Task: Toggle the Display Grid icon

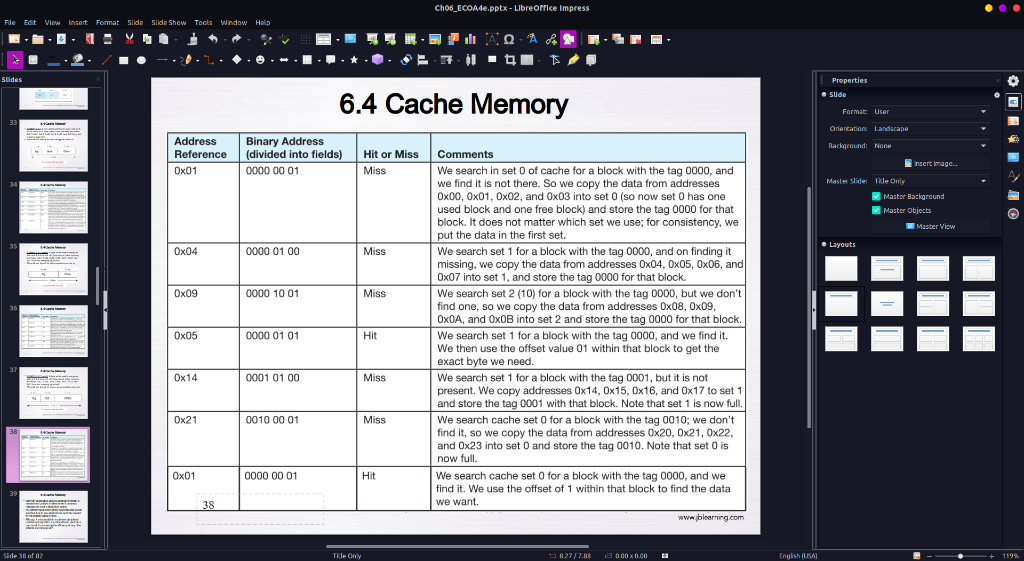Action: pyautogui.click(x=305, y=39)
